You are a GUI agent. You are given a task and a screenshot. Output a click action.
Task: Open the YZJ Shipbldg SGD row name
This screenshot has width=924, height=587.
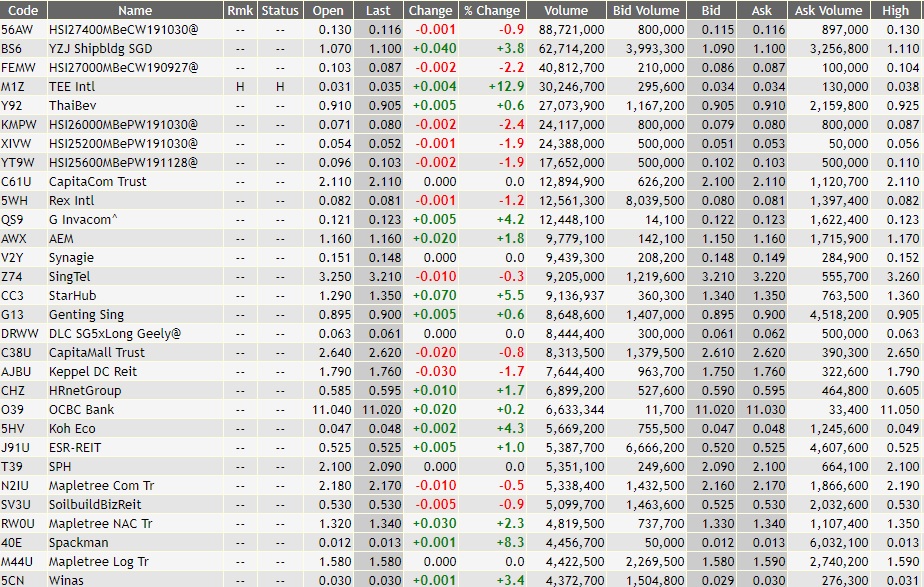coord(100,48)
